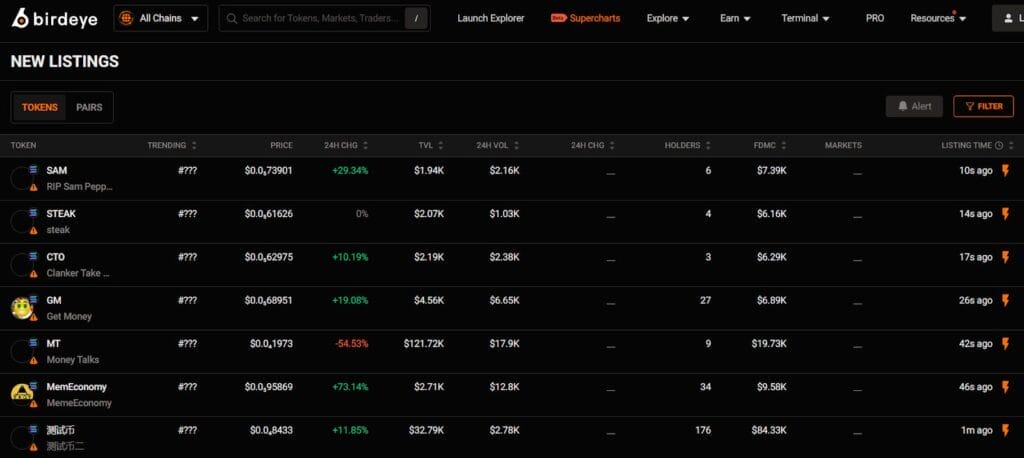Click the lightning bolt icon in GM row
Viewport: 1024px width, 458px height.
tap(1006, 300)
